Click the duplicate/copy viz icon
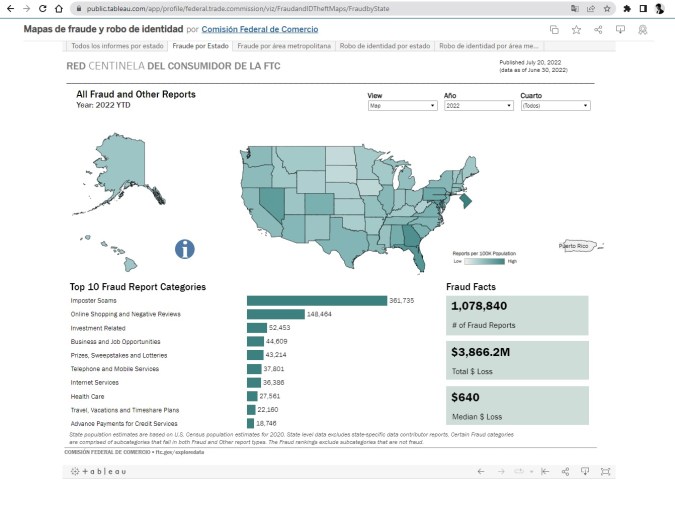The image size is (675, 528). point(554,30)
